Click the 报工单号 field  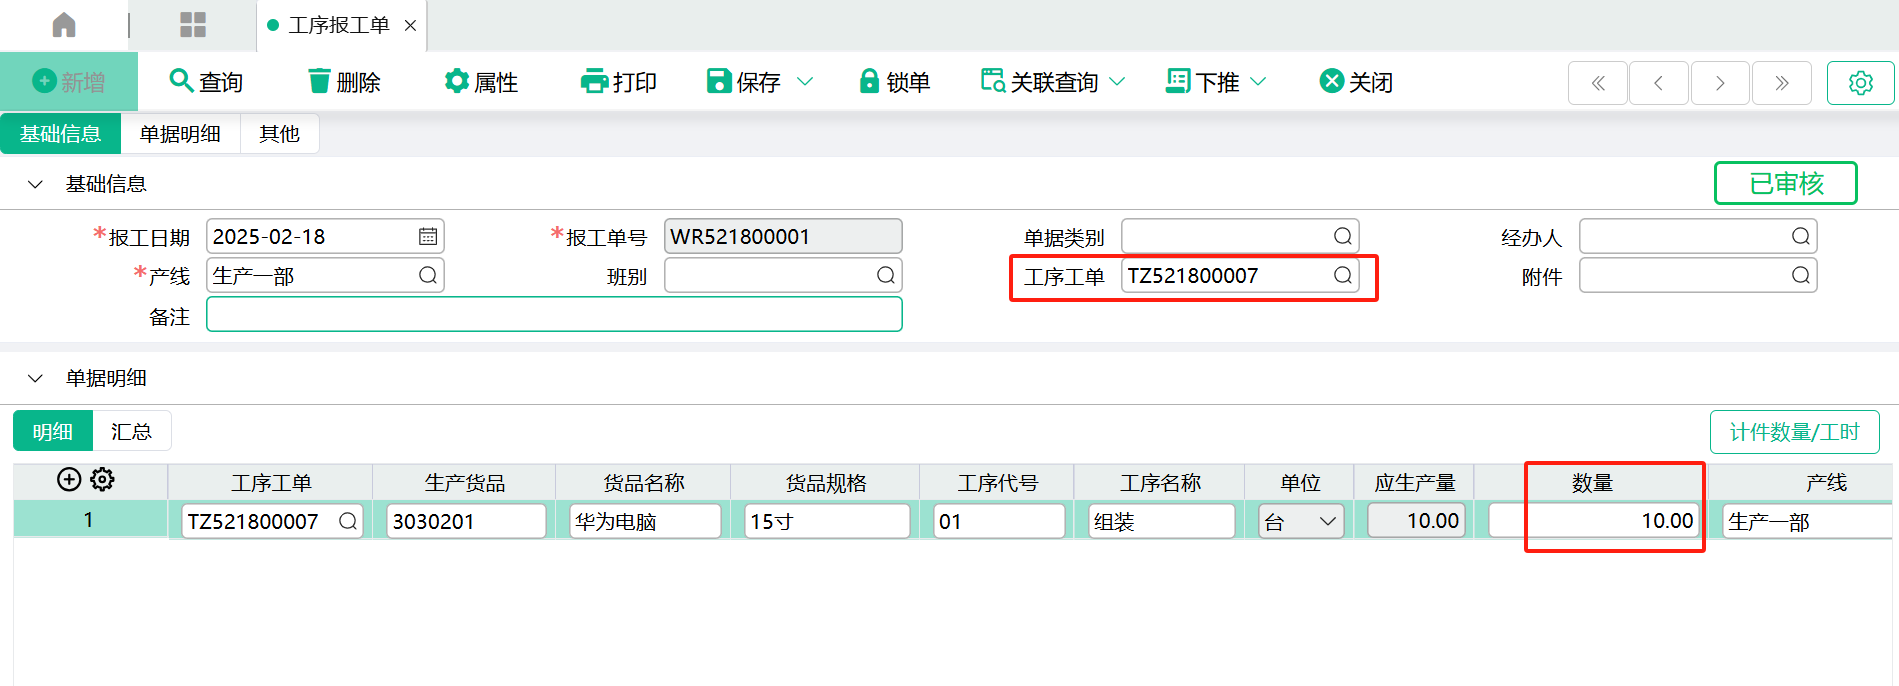point(783,237)
